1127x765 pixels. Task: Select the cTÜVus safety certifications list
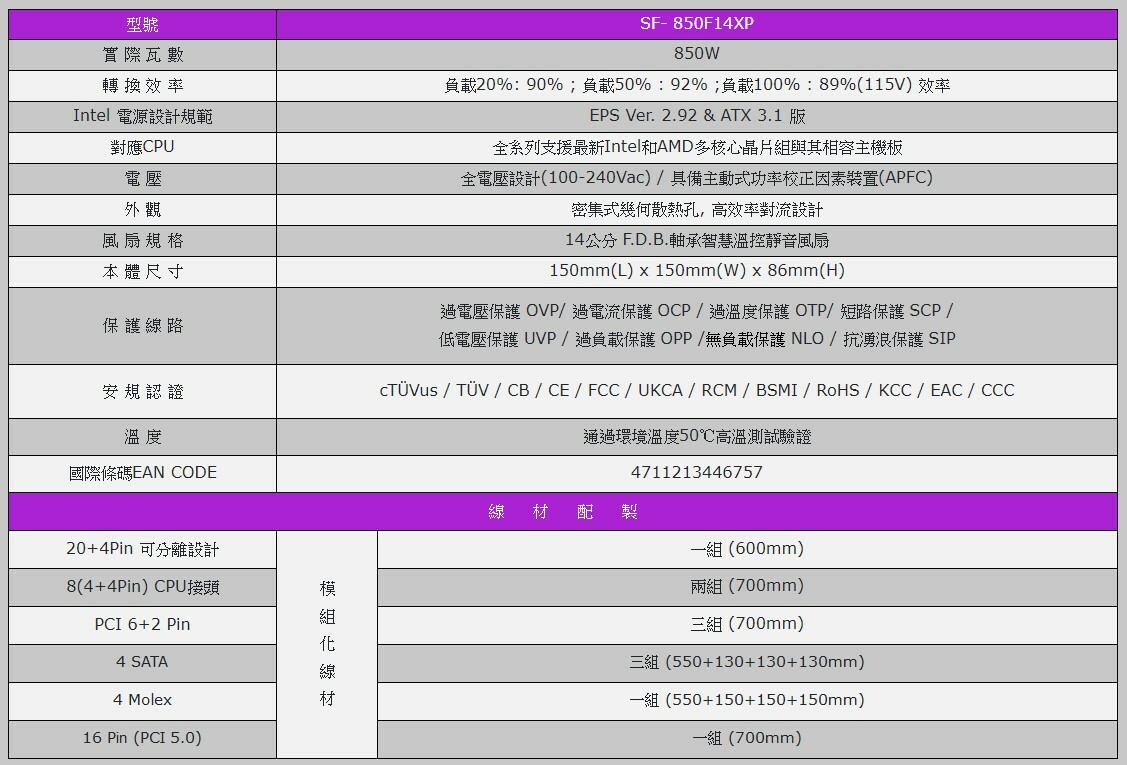[696, 390]
